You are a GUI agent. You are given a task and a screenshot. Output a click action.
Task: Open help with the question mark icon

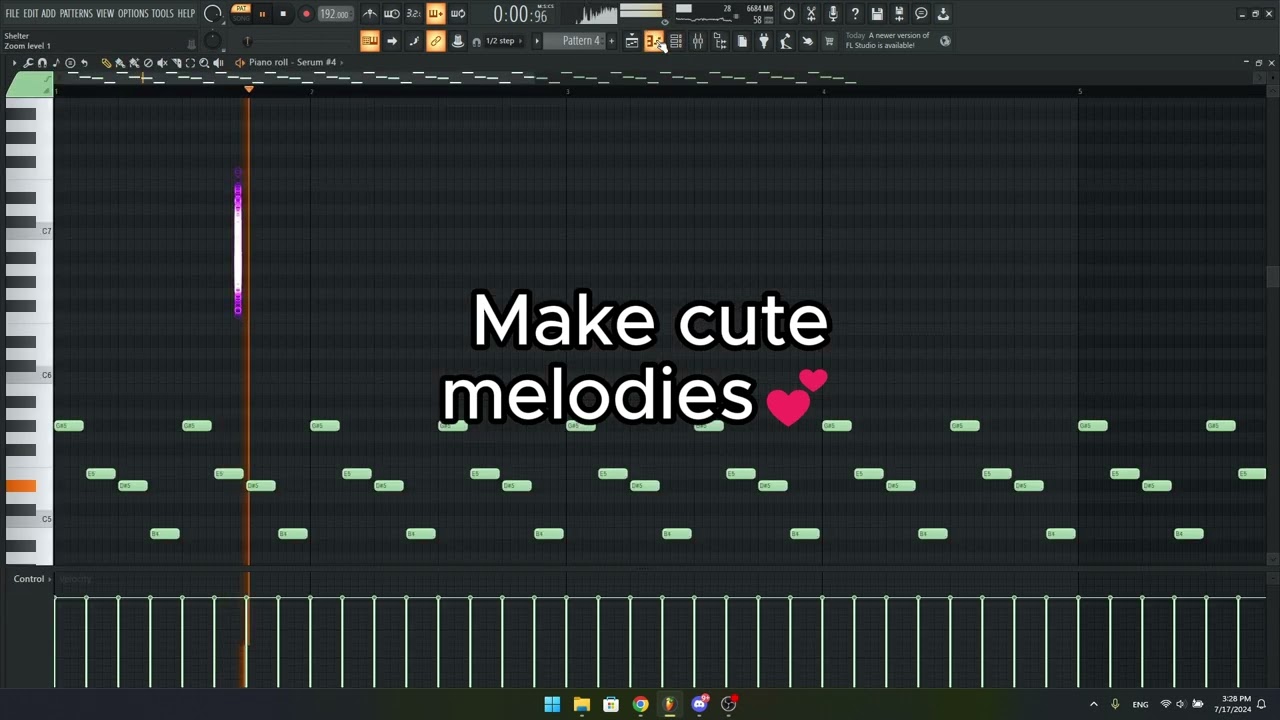(855, 14)
